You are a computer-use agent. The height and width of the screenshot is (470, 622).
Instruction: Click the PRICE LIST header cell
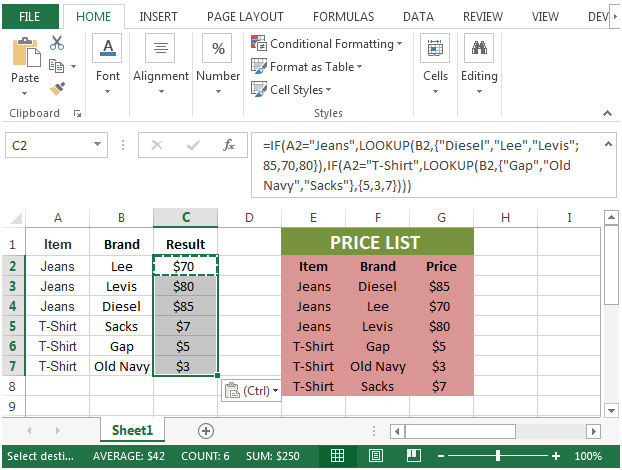[377, 242]
